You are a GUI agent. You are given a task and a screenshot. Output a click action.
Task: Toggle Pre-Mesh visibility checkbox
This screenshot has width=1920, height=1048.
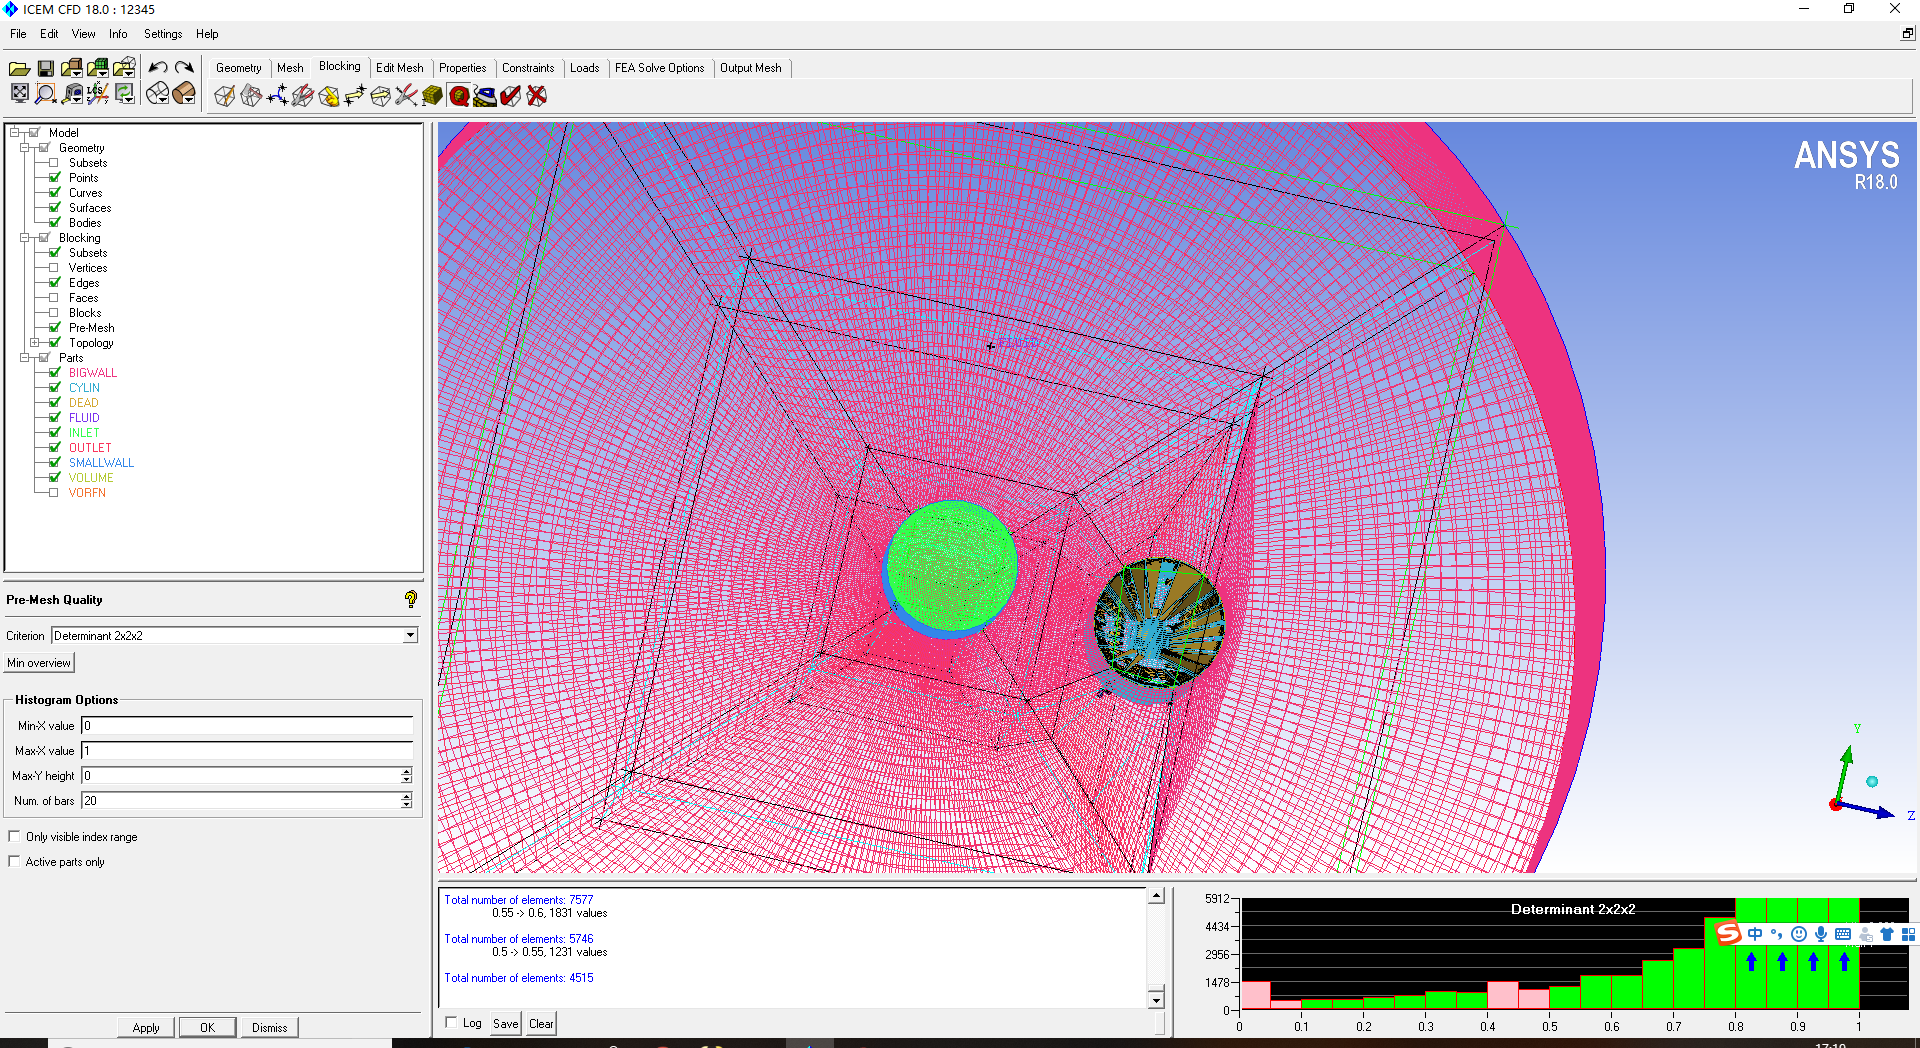[x=55, y=328]
